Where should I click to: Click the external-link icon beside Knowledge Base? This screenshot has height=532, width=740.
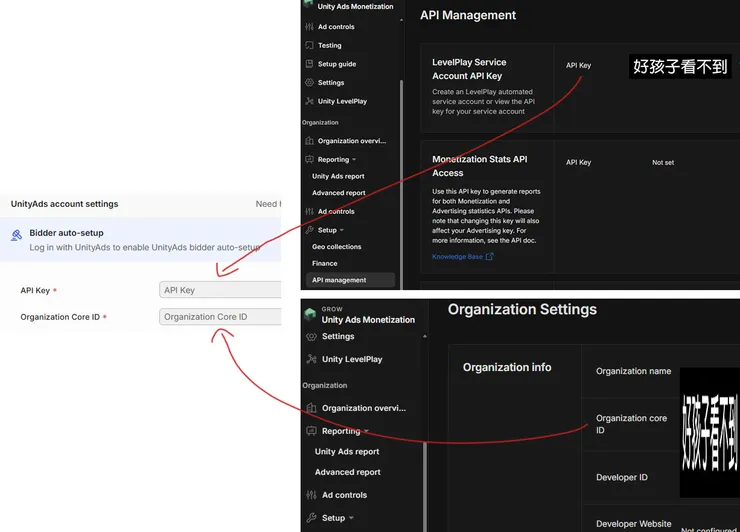click(489, 257)
